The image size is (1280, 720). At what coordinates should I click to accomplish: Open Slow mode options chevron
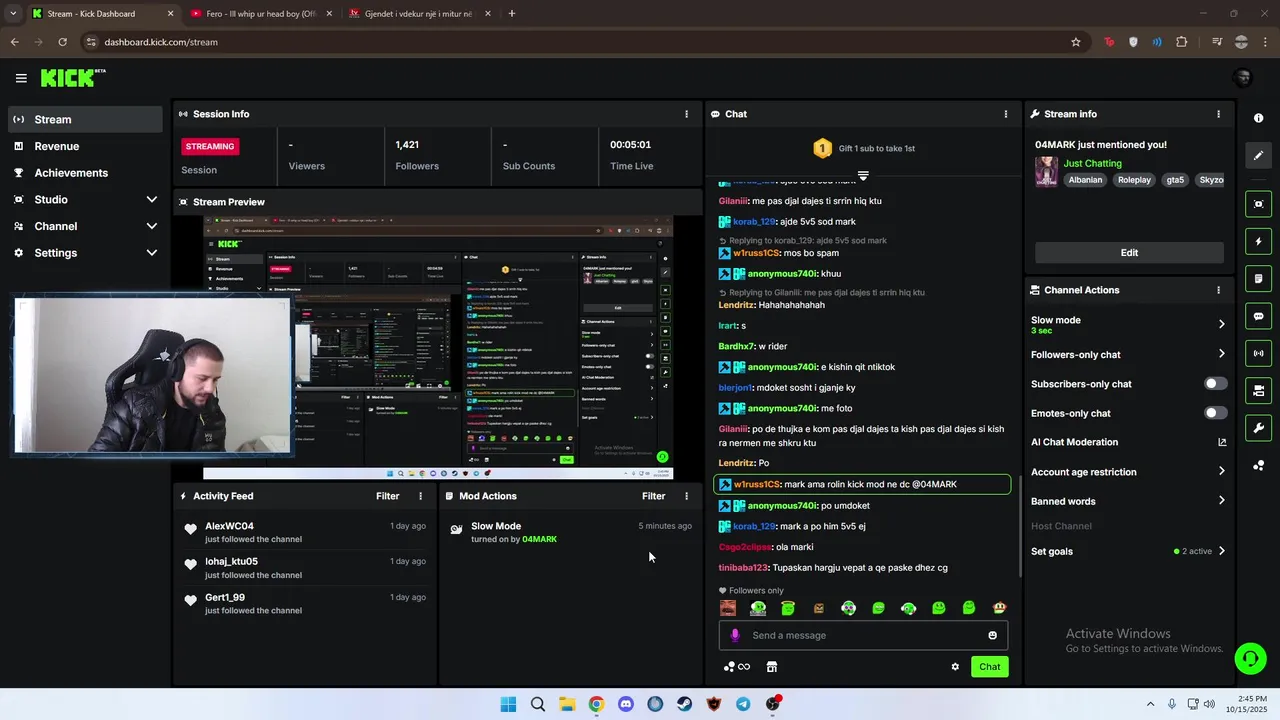coord(1221,324)
